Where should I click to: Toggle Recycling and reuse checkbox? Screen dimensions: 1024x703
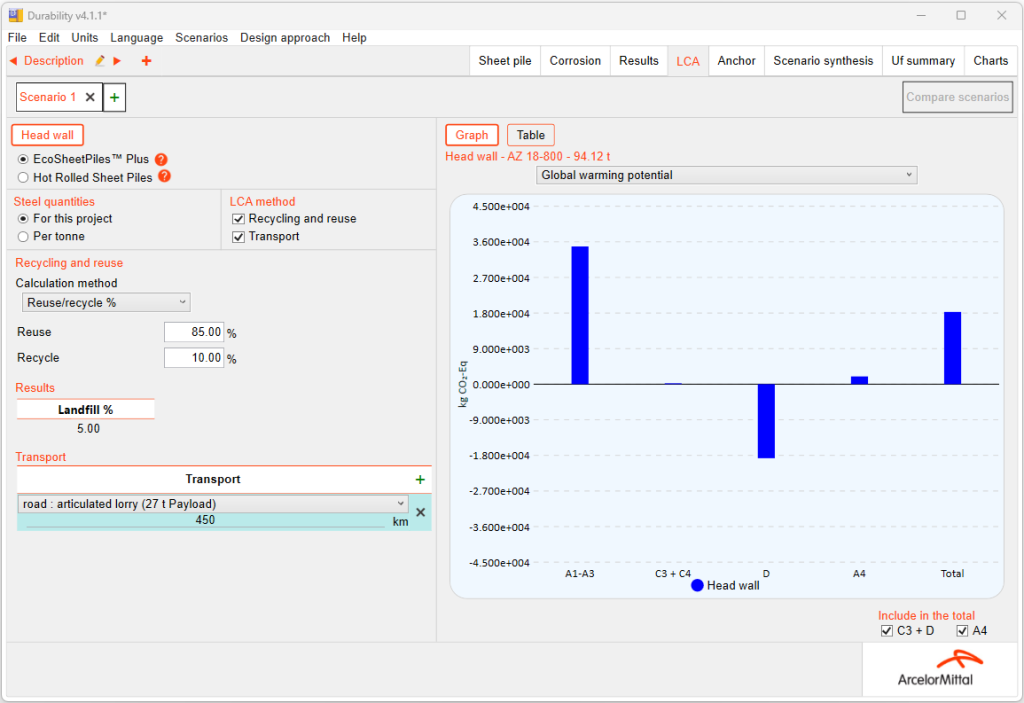click(238, 219)
